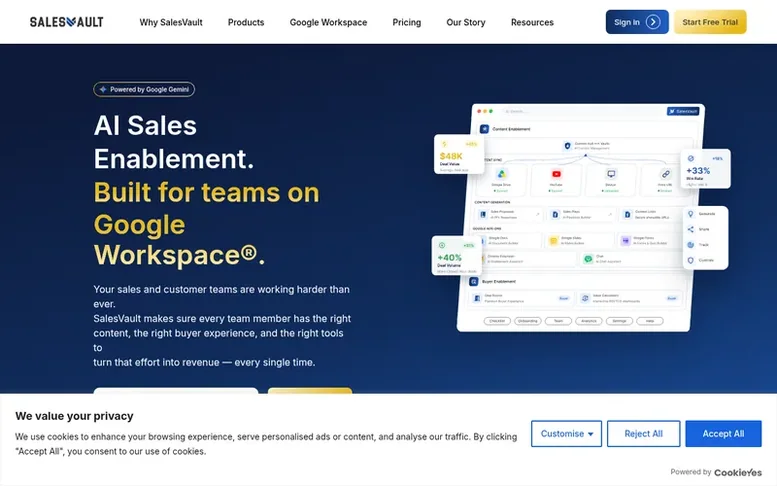Click the "AI Sales" headline text
This screenshot has width=777, height=486.
(145, 125)
